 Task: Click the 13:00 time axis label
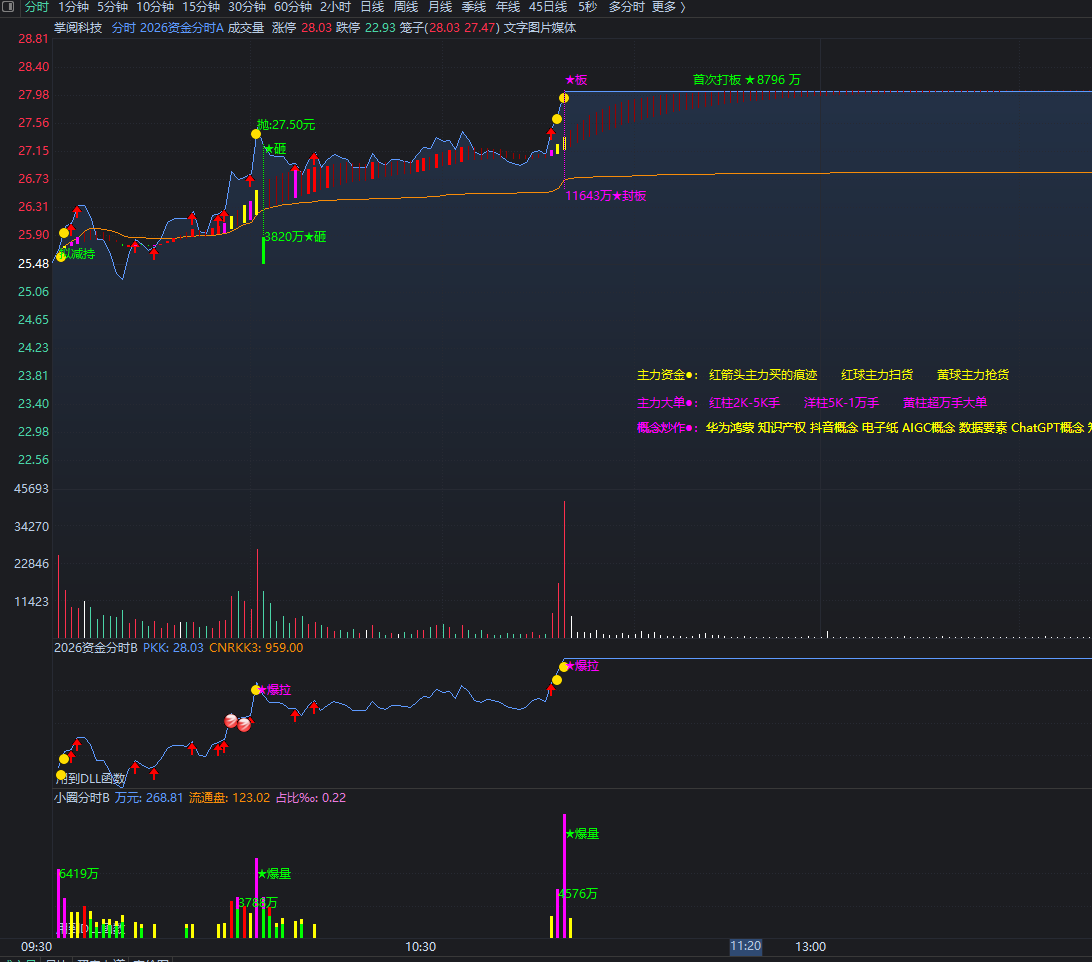[811, 947]
